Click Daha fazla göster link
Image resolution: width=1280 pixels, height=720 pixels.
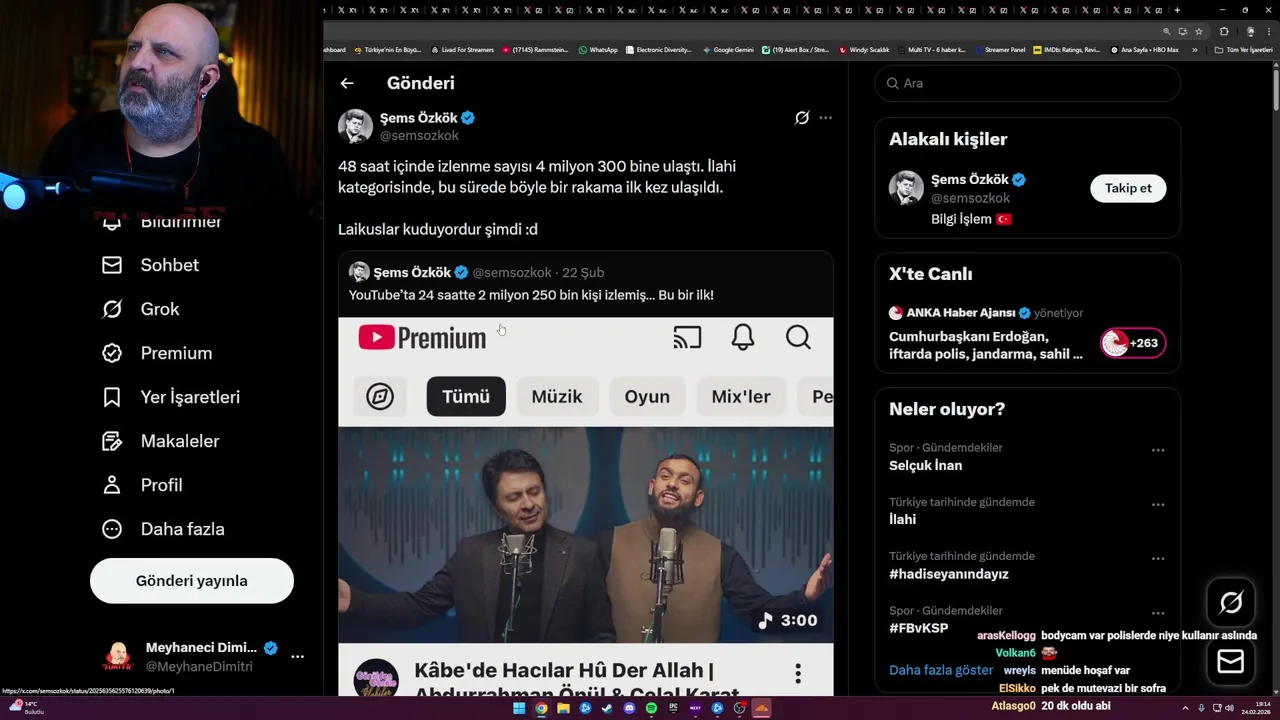pyautogui.click(x=941, y=670)
